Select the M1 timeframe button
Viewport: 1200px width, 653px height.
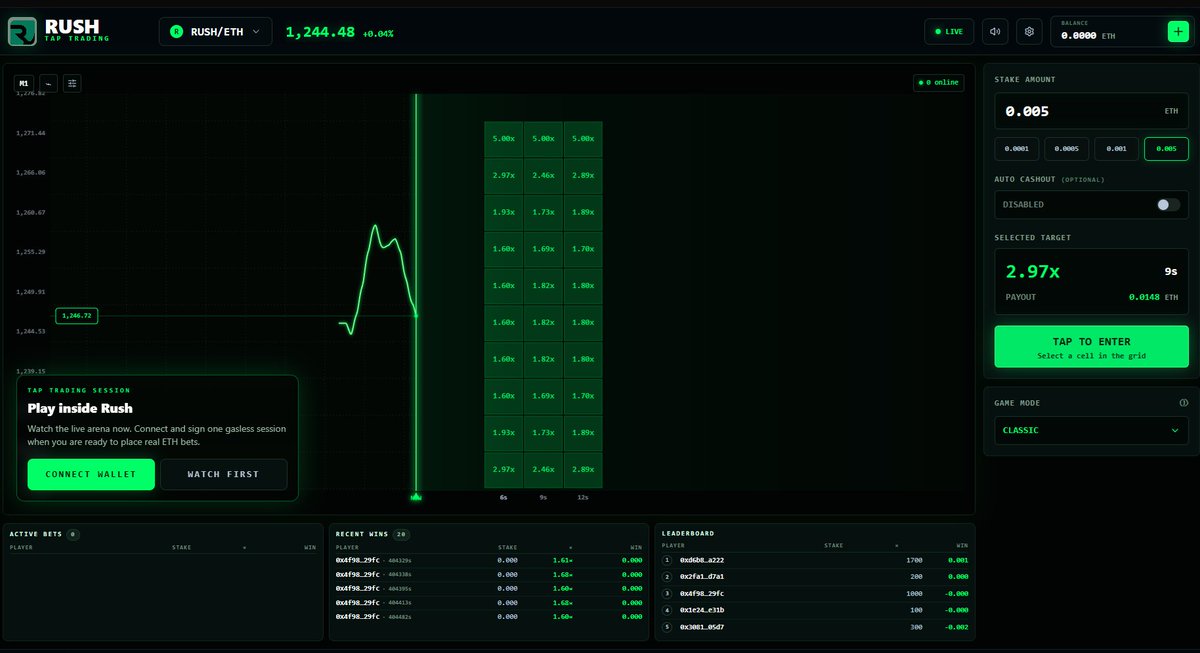tap(24, 84)
